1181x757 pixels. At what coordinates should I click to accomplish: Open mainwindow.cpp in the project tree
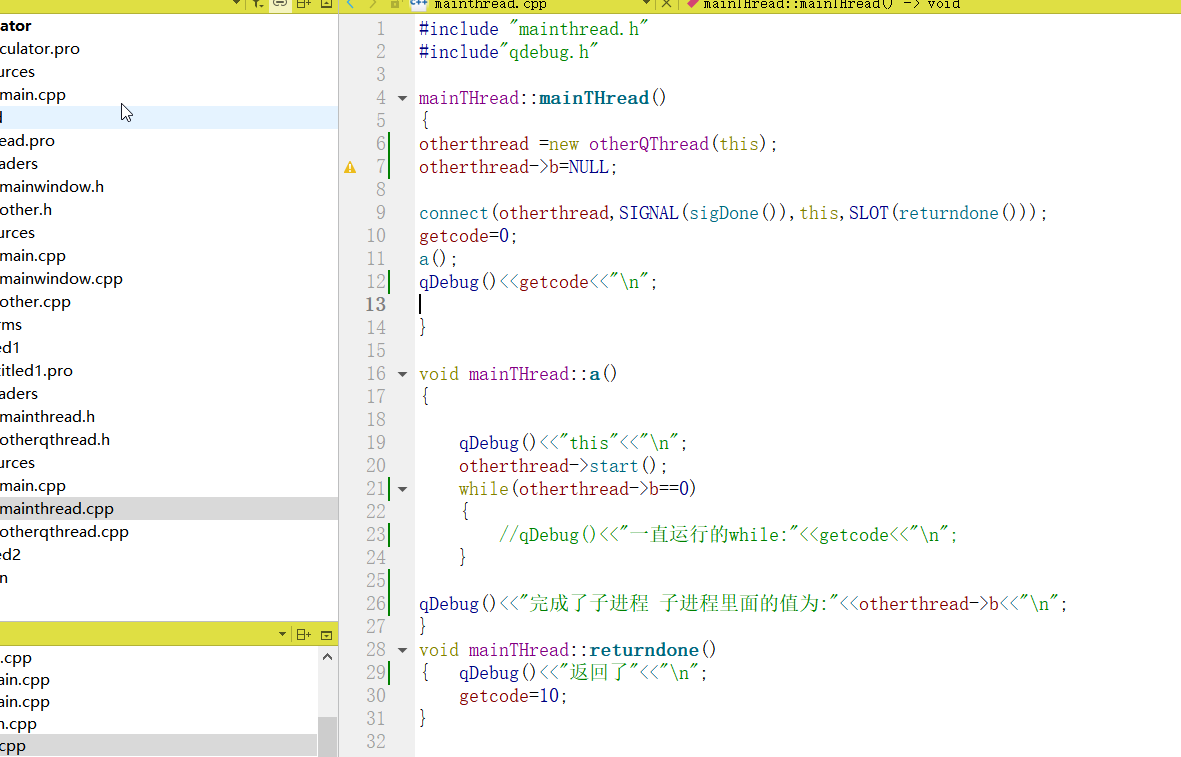(61, 279)
